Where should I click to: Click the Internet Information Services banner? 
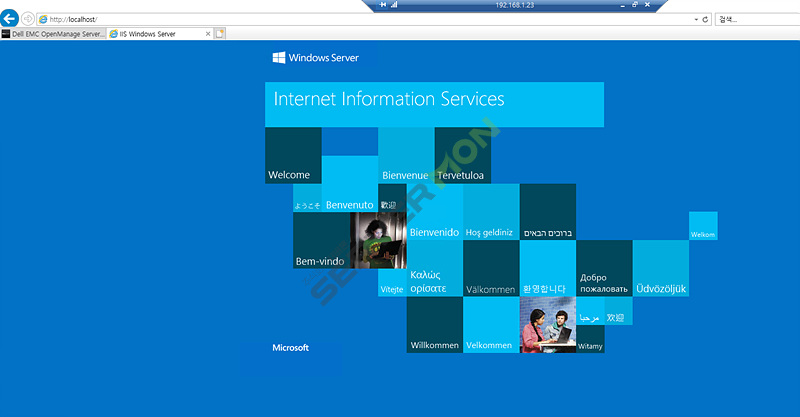434,104
